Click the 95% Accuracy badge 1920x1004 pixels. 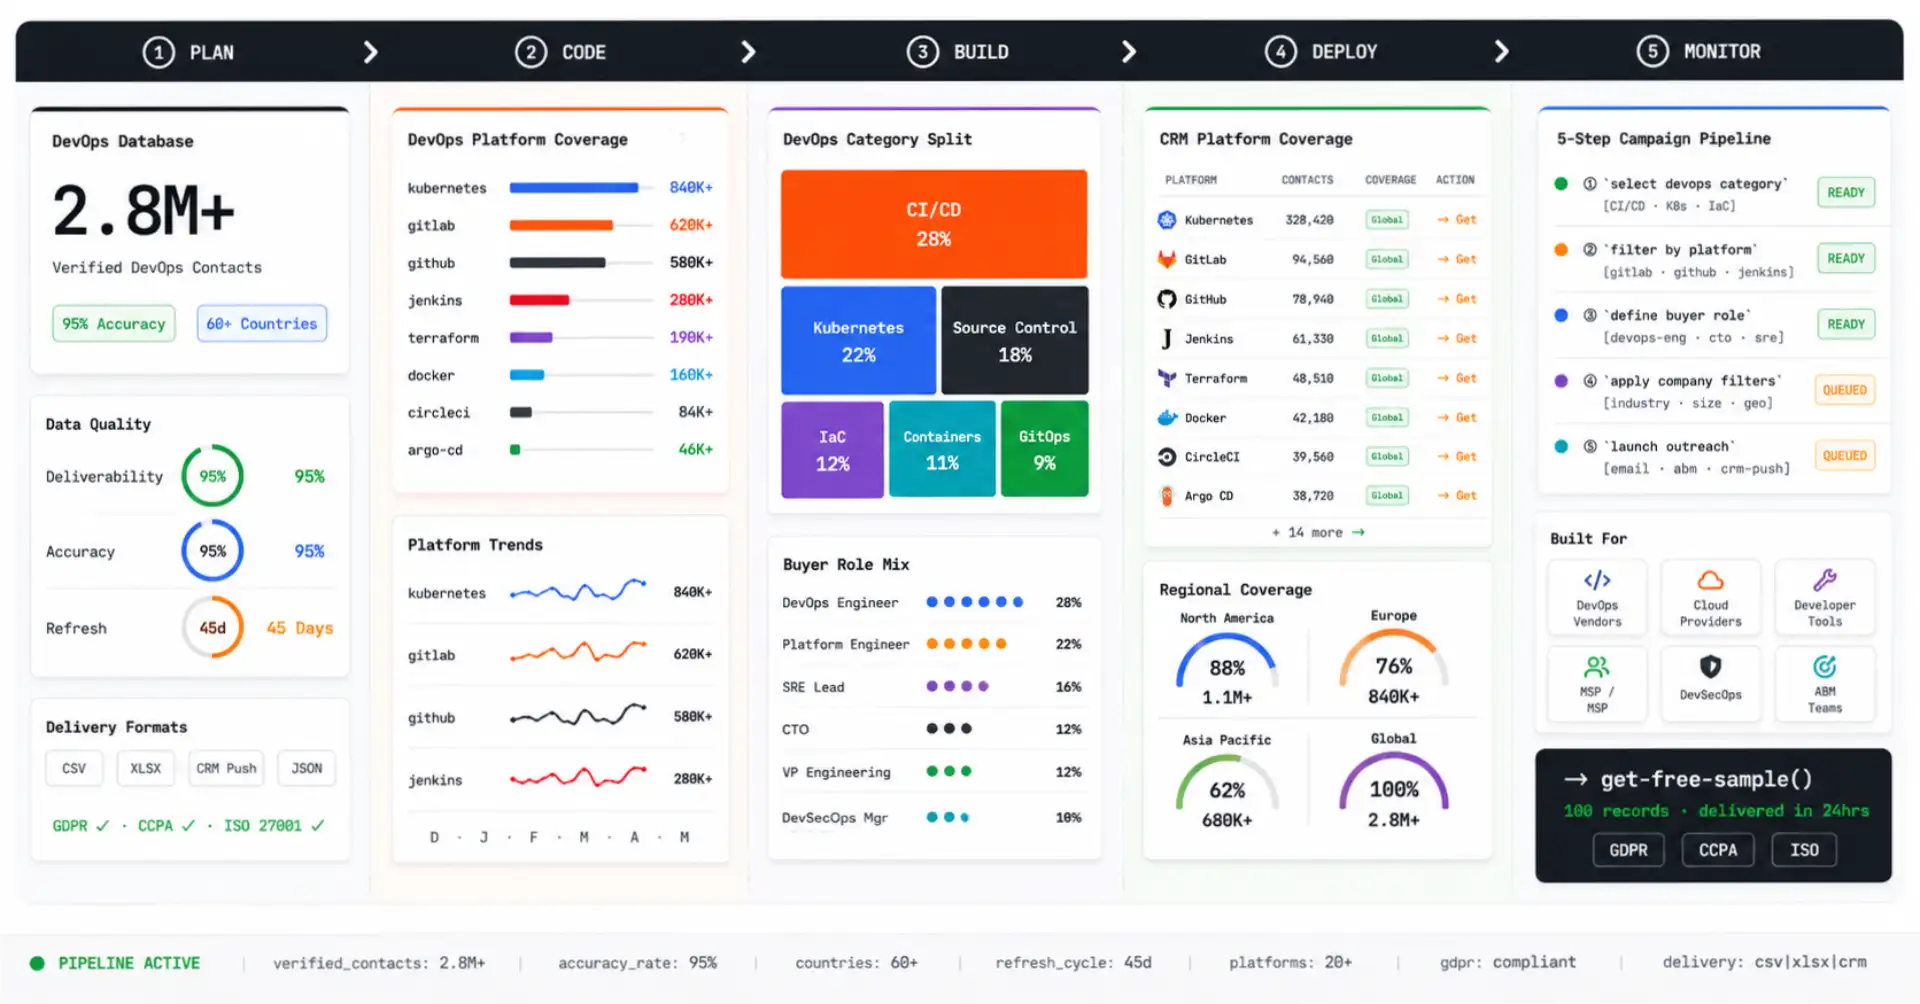[114, 324]
